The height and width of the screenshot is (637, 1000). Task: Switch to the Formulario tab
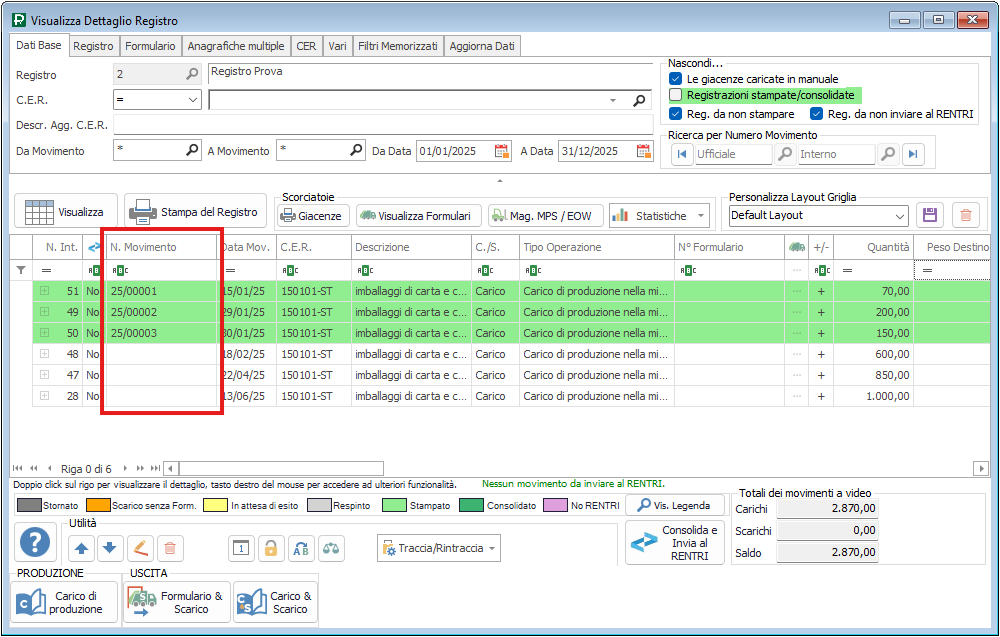point(151,46)
